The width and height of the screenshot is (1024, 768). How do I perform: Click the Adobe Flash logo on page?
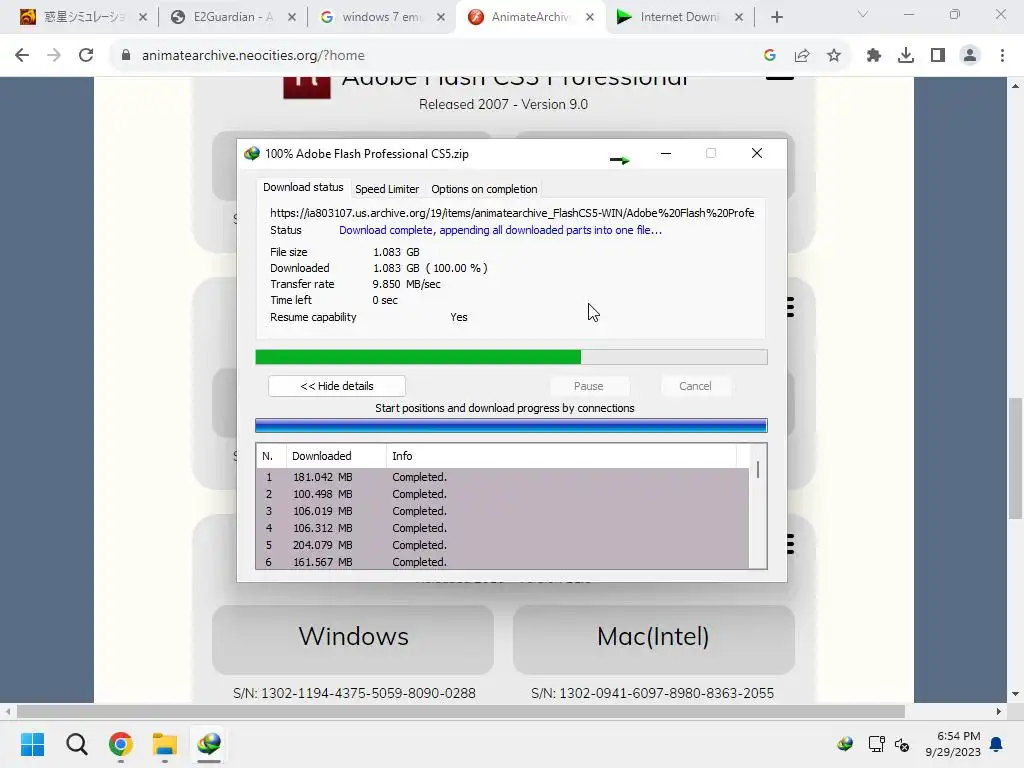pos(306,87)
